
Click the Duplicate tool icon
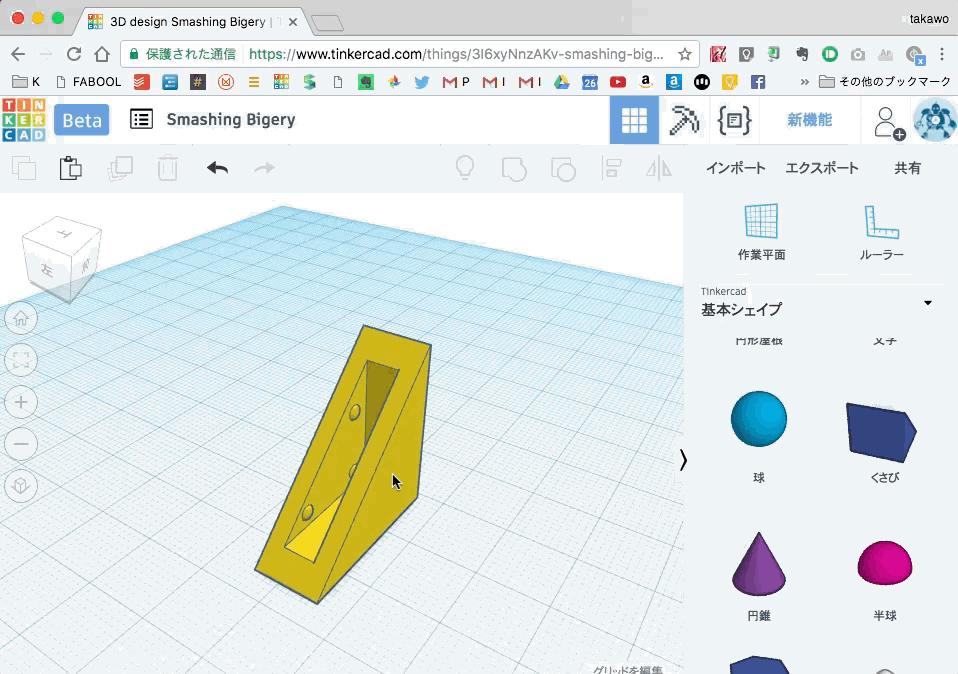[x=120, y=168]
